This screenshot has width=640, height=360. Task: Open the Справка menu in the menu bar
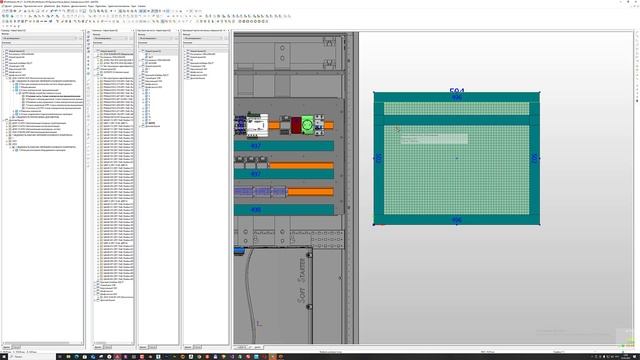click(142, 7)
